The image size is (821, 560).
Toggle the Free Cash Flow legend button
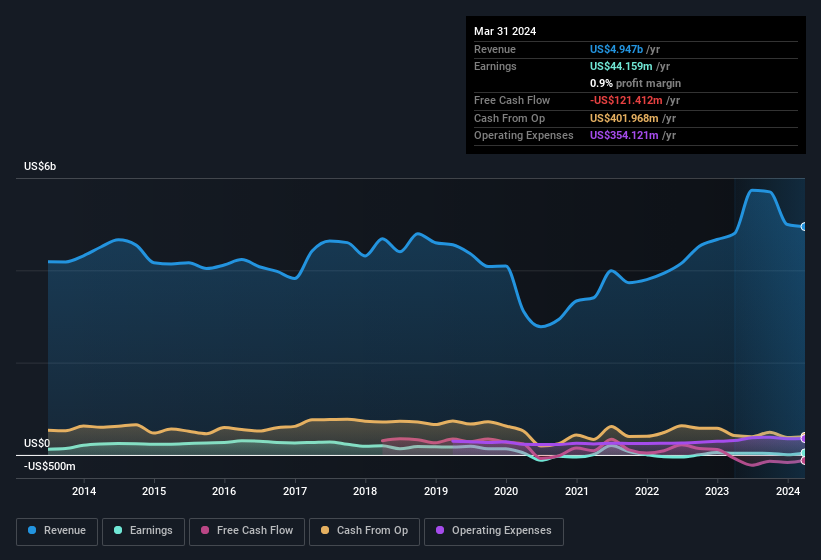click(247, 531)
